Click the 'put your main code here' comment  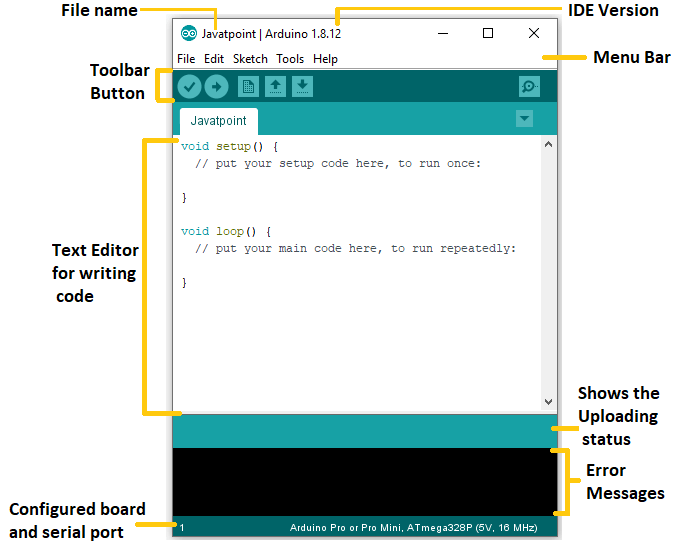click(355, 248)
